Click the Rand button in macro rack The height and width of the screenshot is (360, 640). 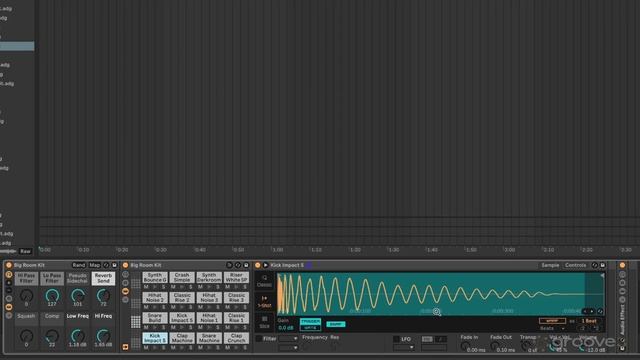(x=79, y=265)
